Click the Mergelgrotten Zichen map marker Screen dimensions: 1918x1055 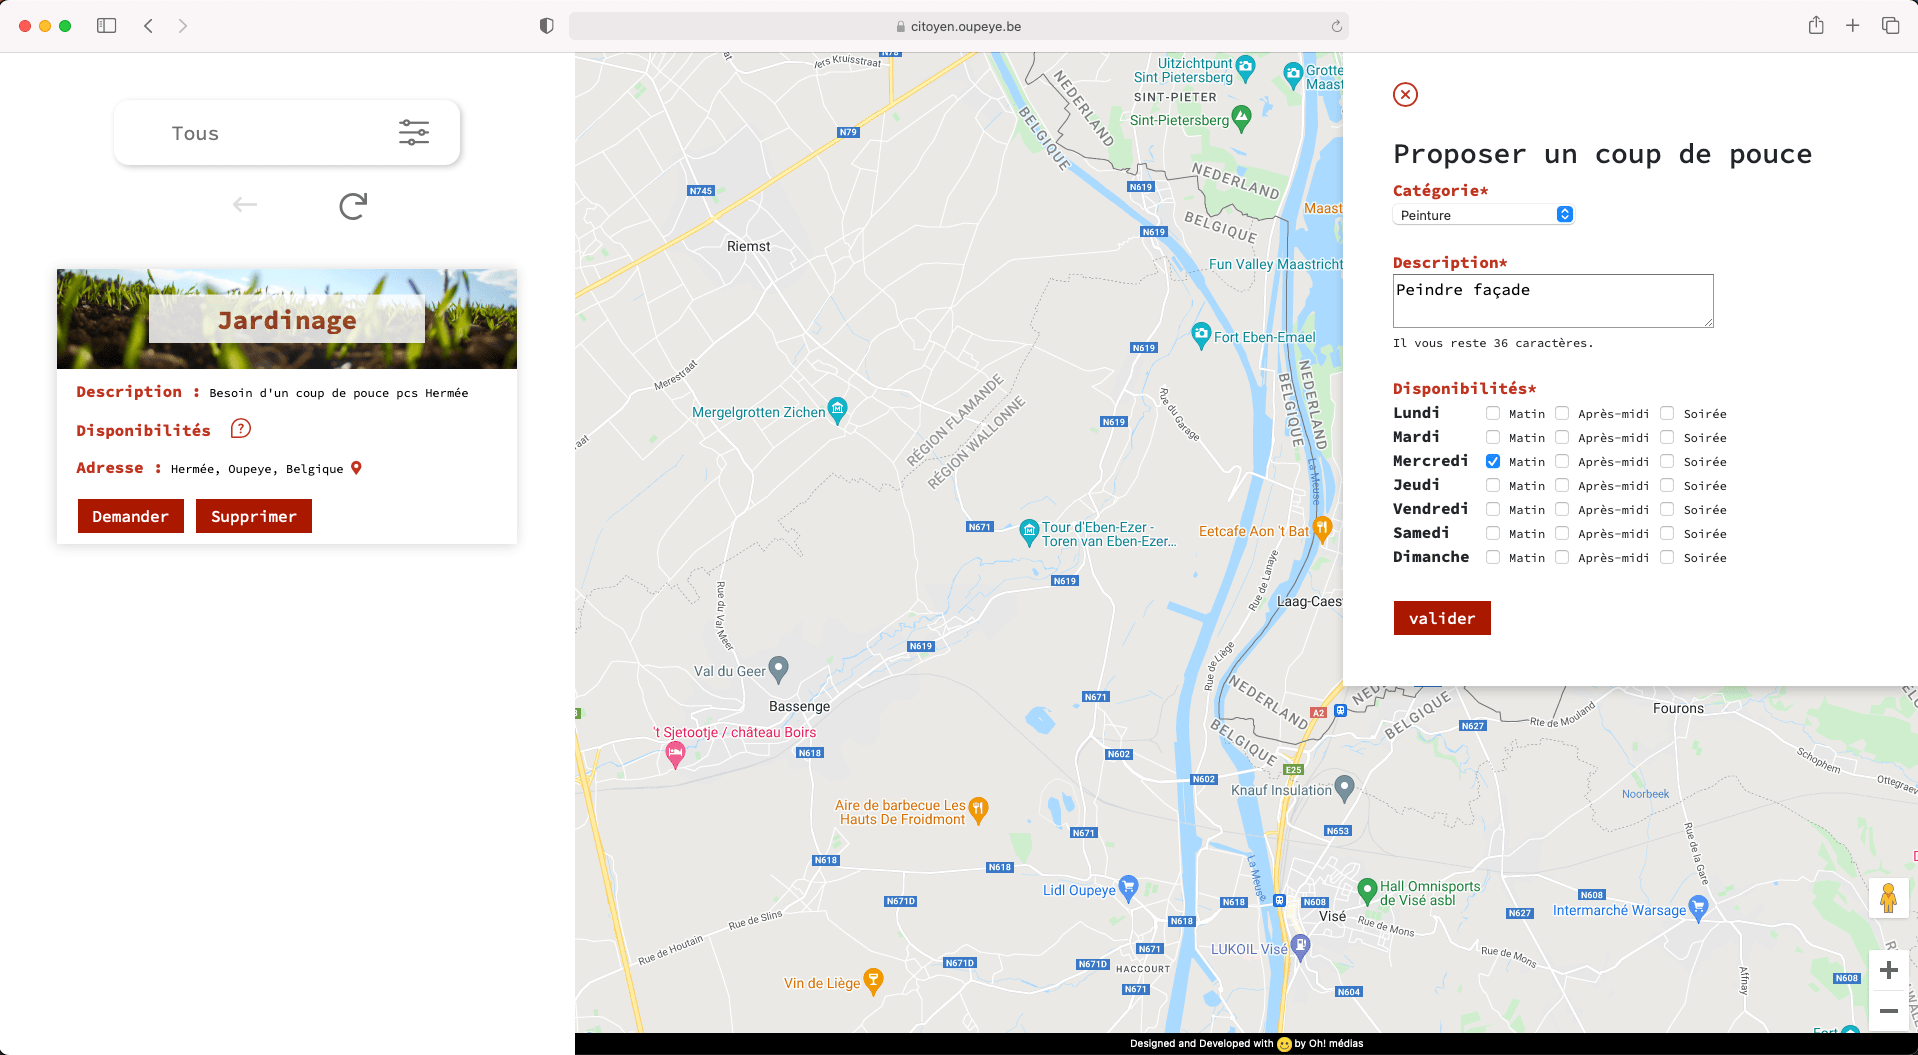pyautogui.click(x=838, y=410)
